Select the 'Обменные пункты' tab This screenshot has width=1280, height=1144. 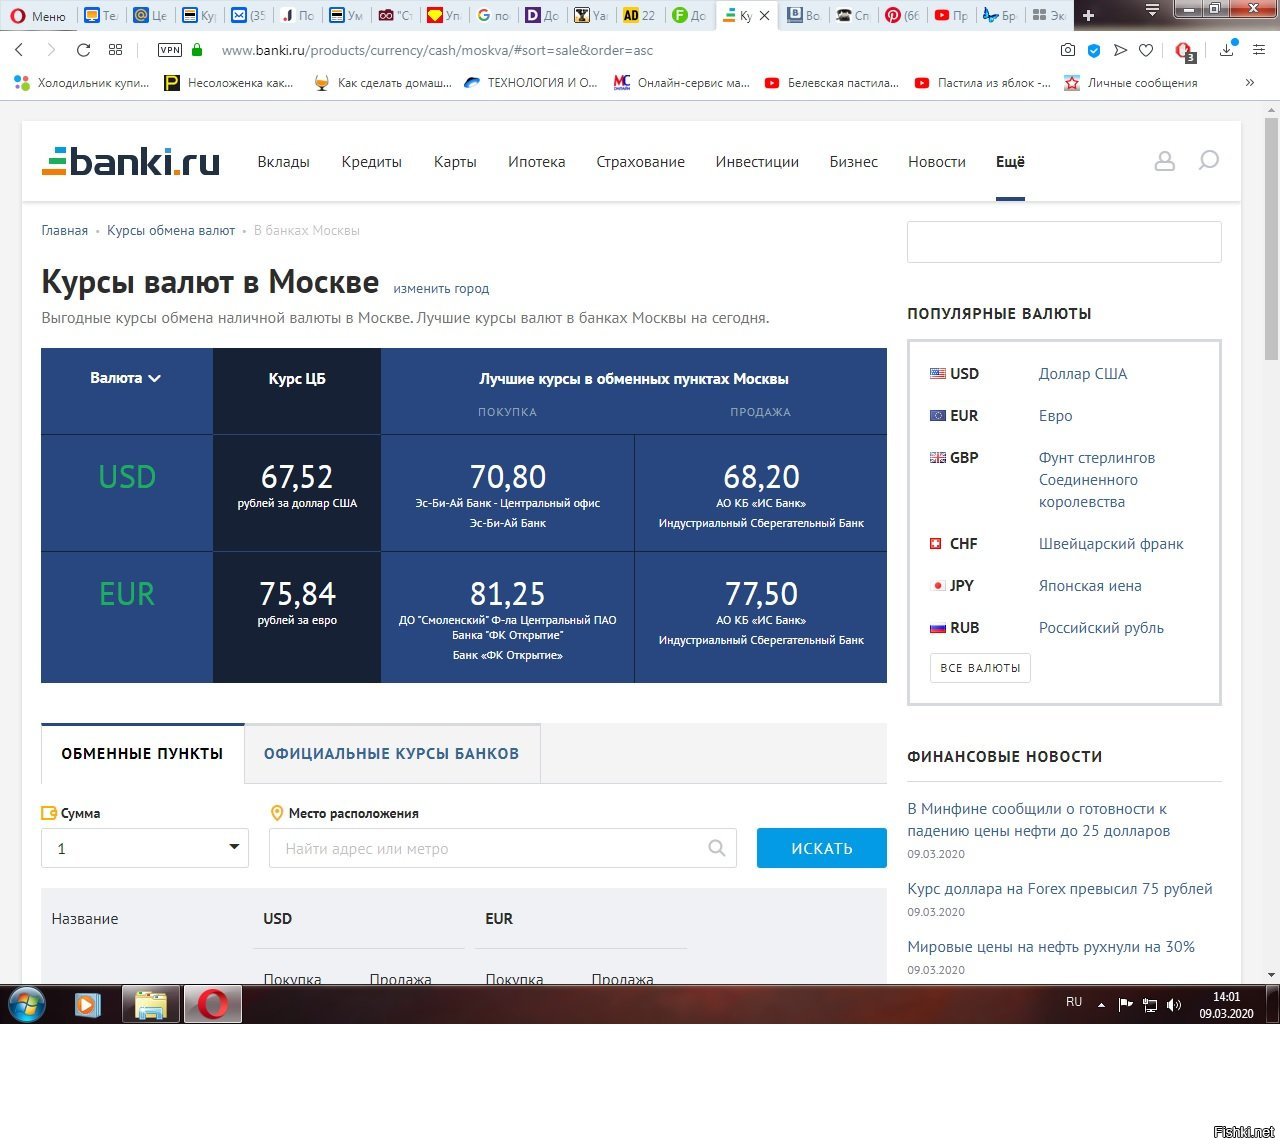pyautogui.click(x=142, y=754)
